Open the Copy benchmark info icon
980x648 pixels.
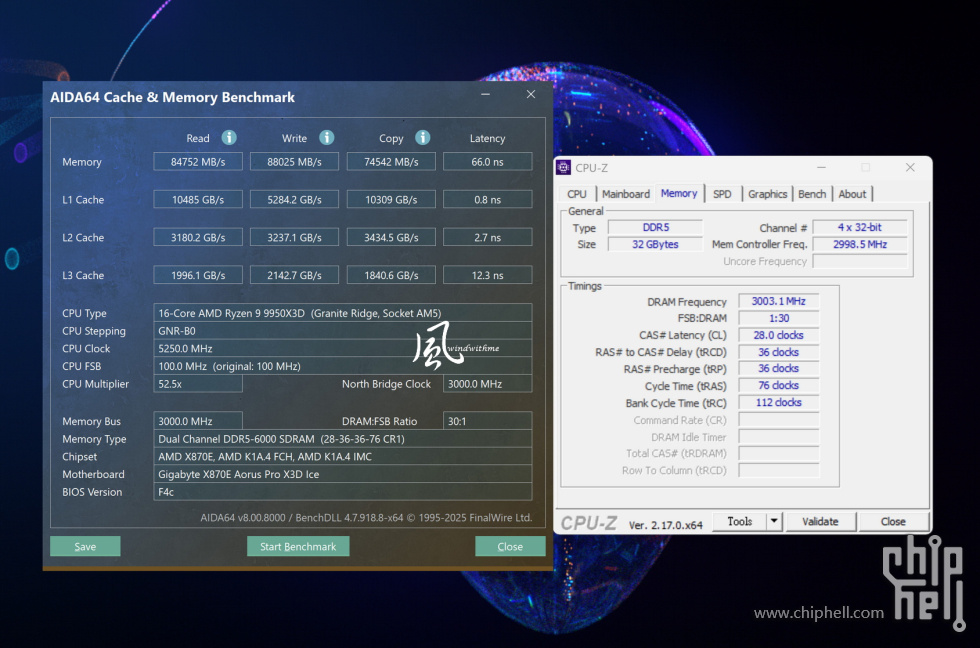point(422,138)
